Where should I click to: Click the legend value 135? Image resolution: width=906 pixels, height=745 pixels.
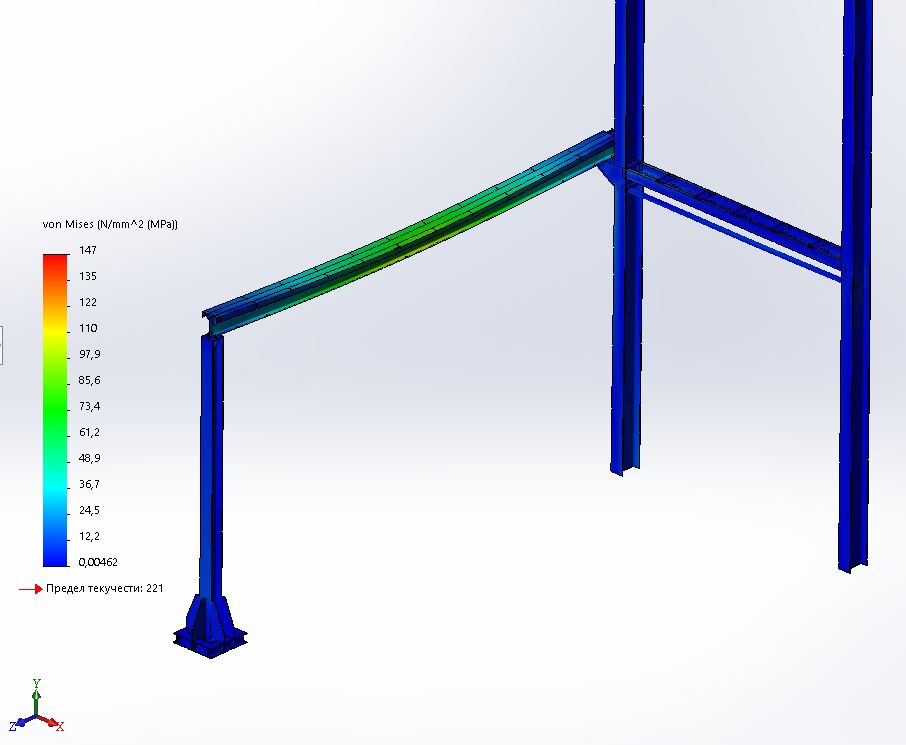point(88,276)
